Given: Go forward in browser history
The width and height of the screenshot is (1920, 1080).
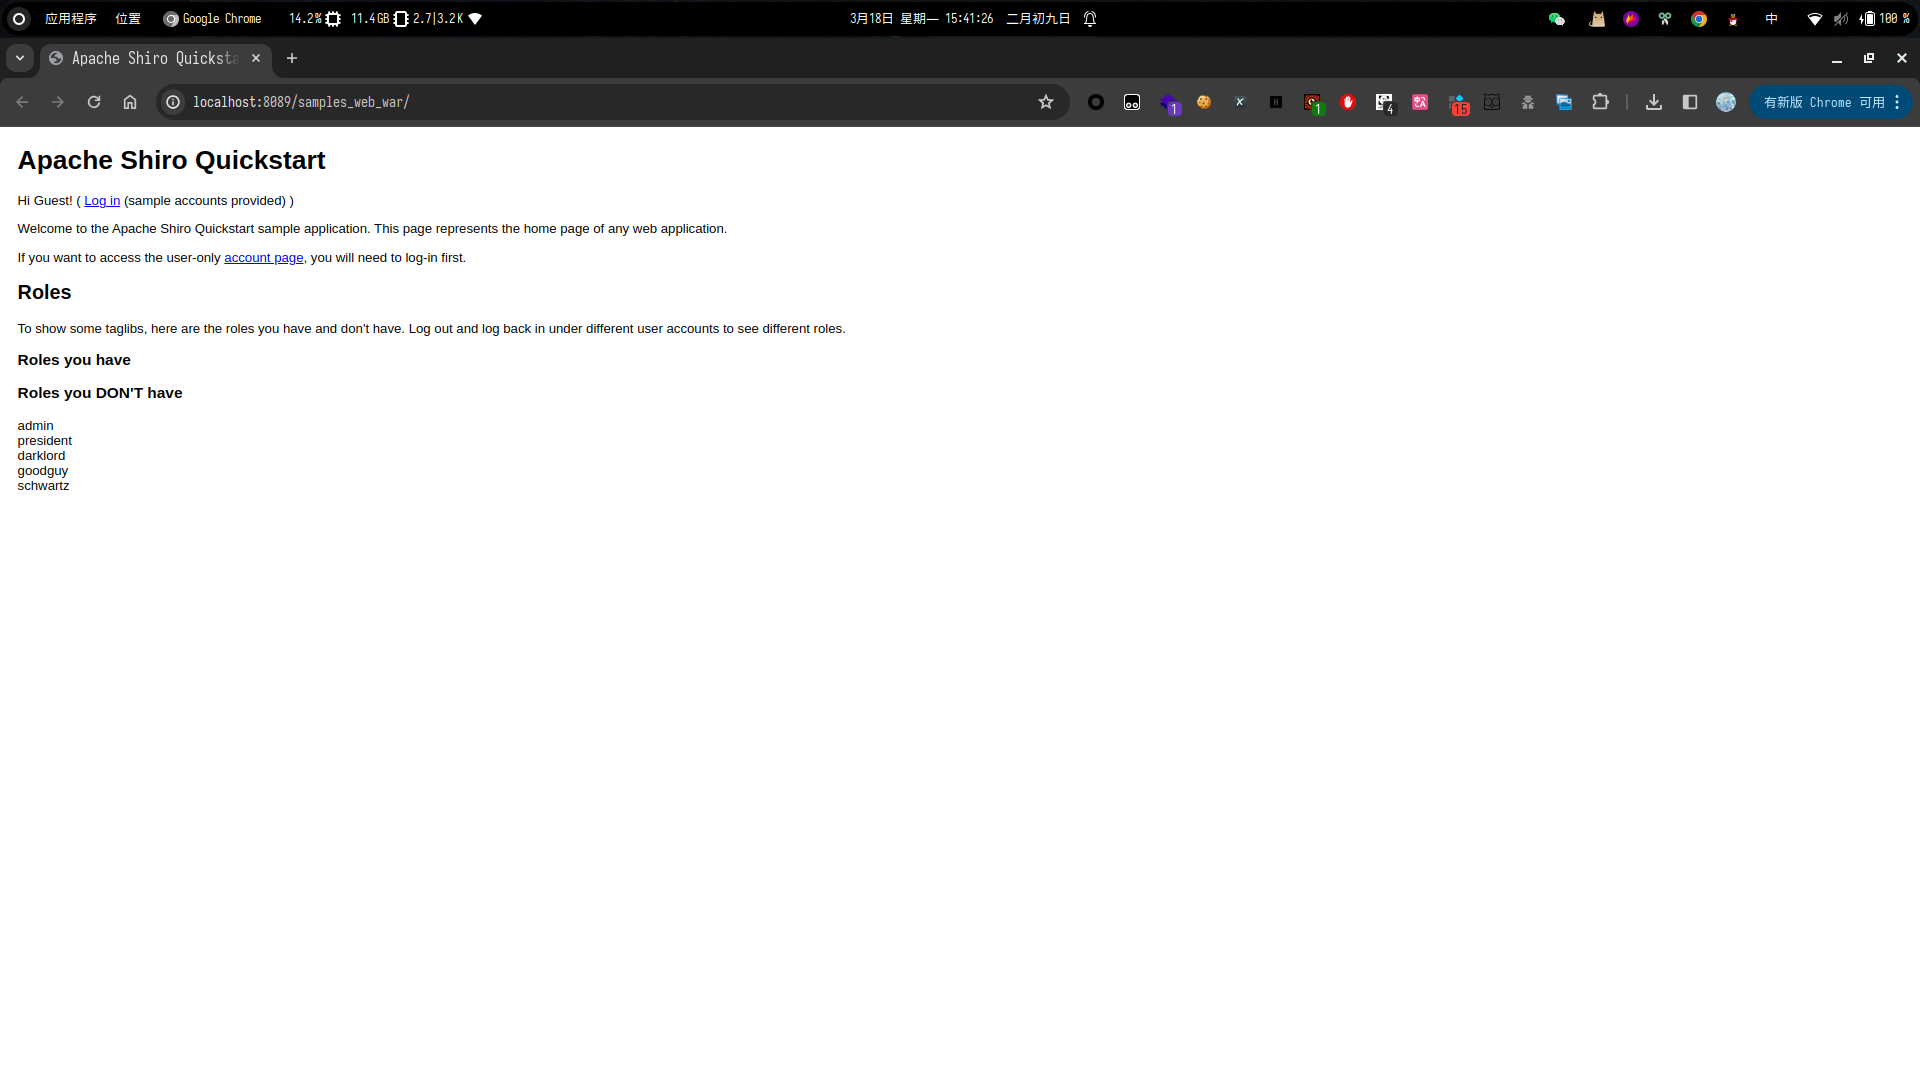Looking at the screenshot, I should pos(58,102).
